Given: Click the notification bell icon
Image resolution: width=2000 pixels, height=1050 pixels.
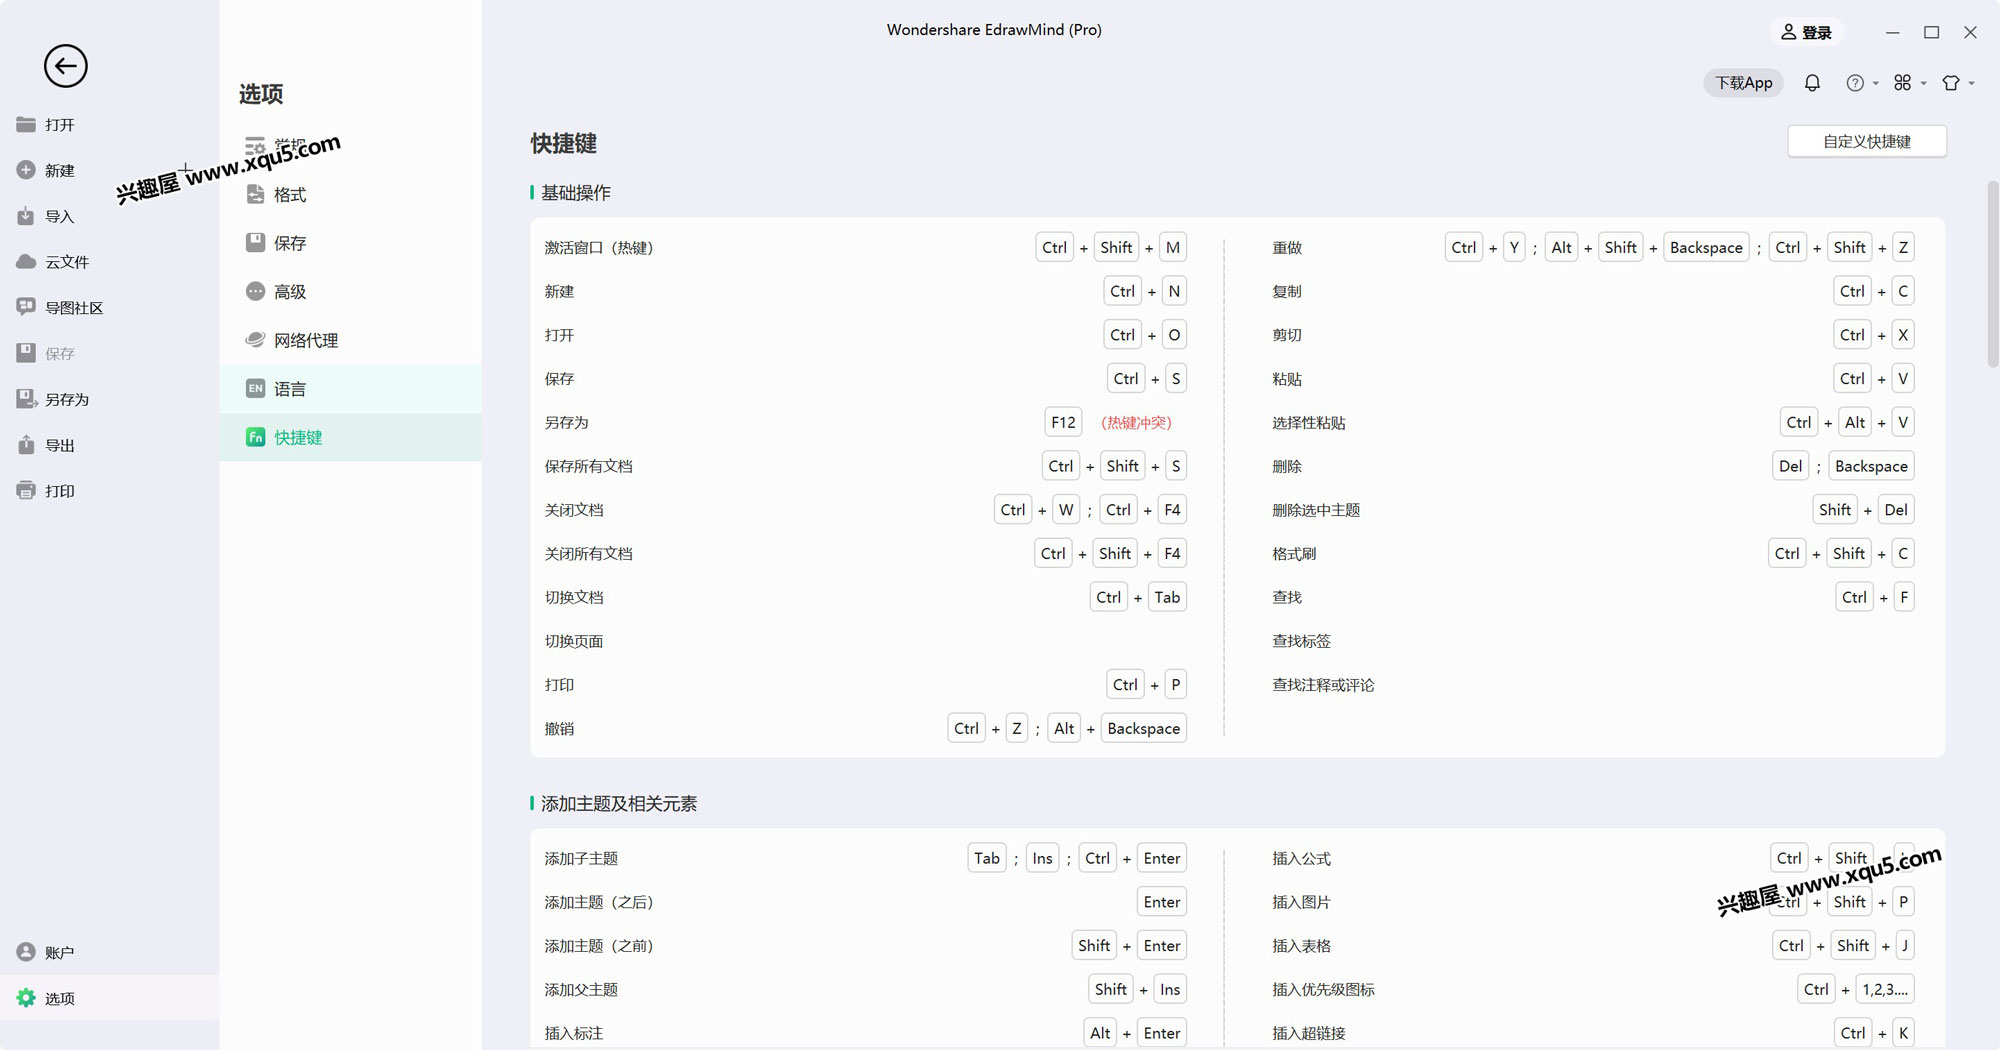Looking at the screenshot, I should click(x=1812, y=83).
